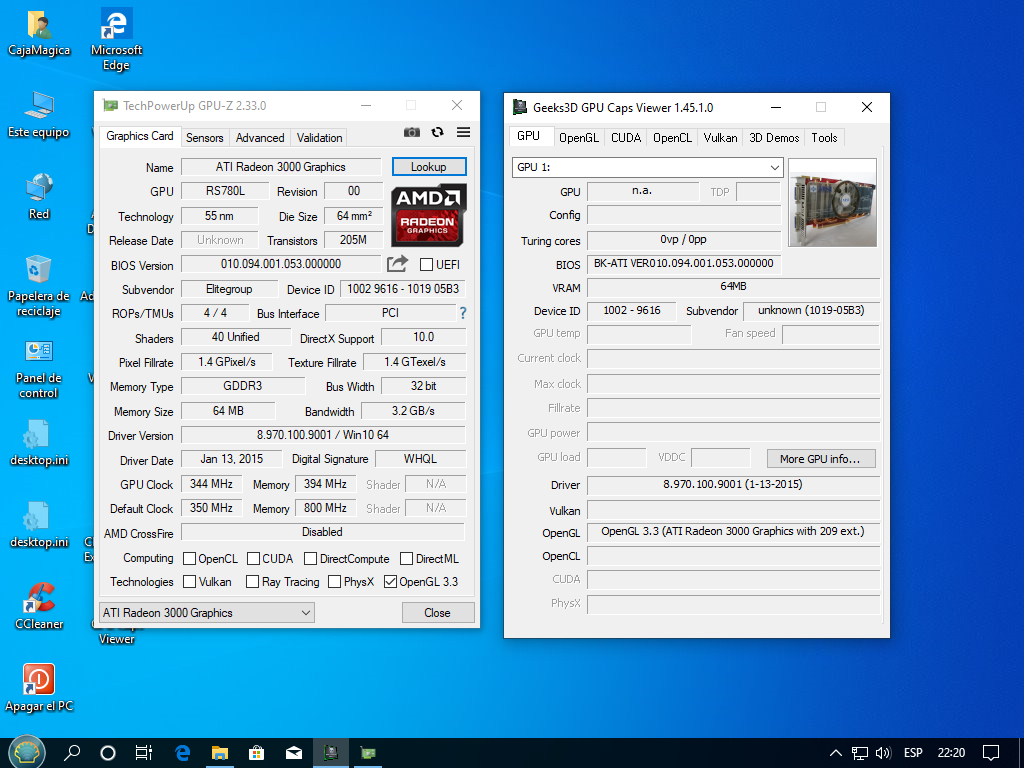1024x768 pixels.
Task: Open Mail from the taskbar
Action: 293,753
